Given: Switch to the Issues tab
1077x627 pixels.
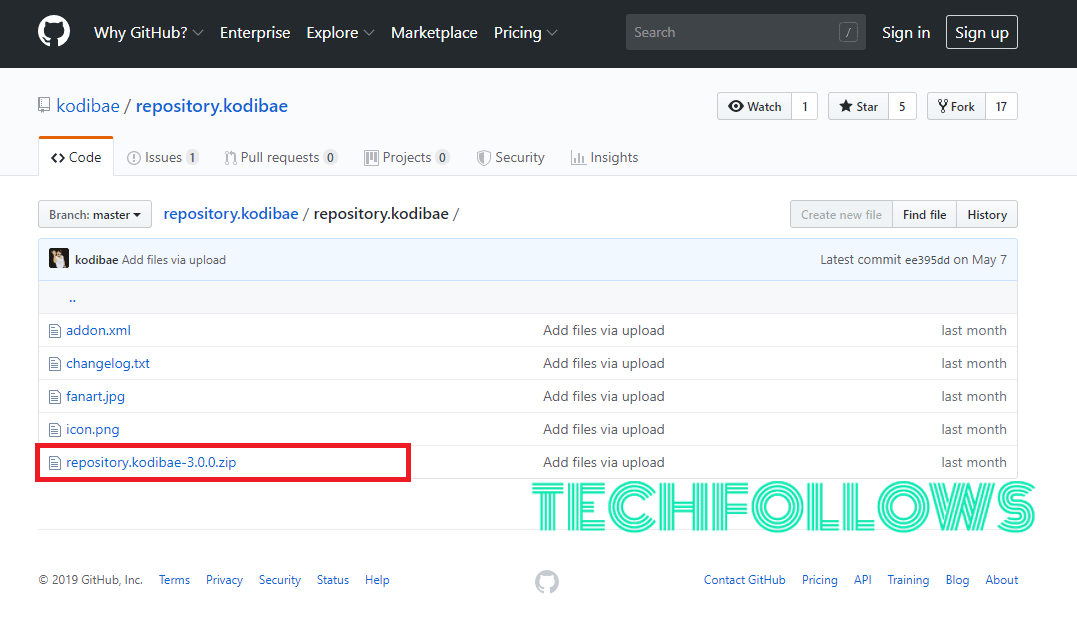Looking at the screenshot, I should click(163, 157).
